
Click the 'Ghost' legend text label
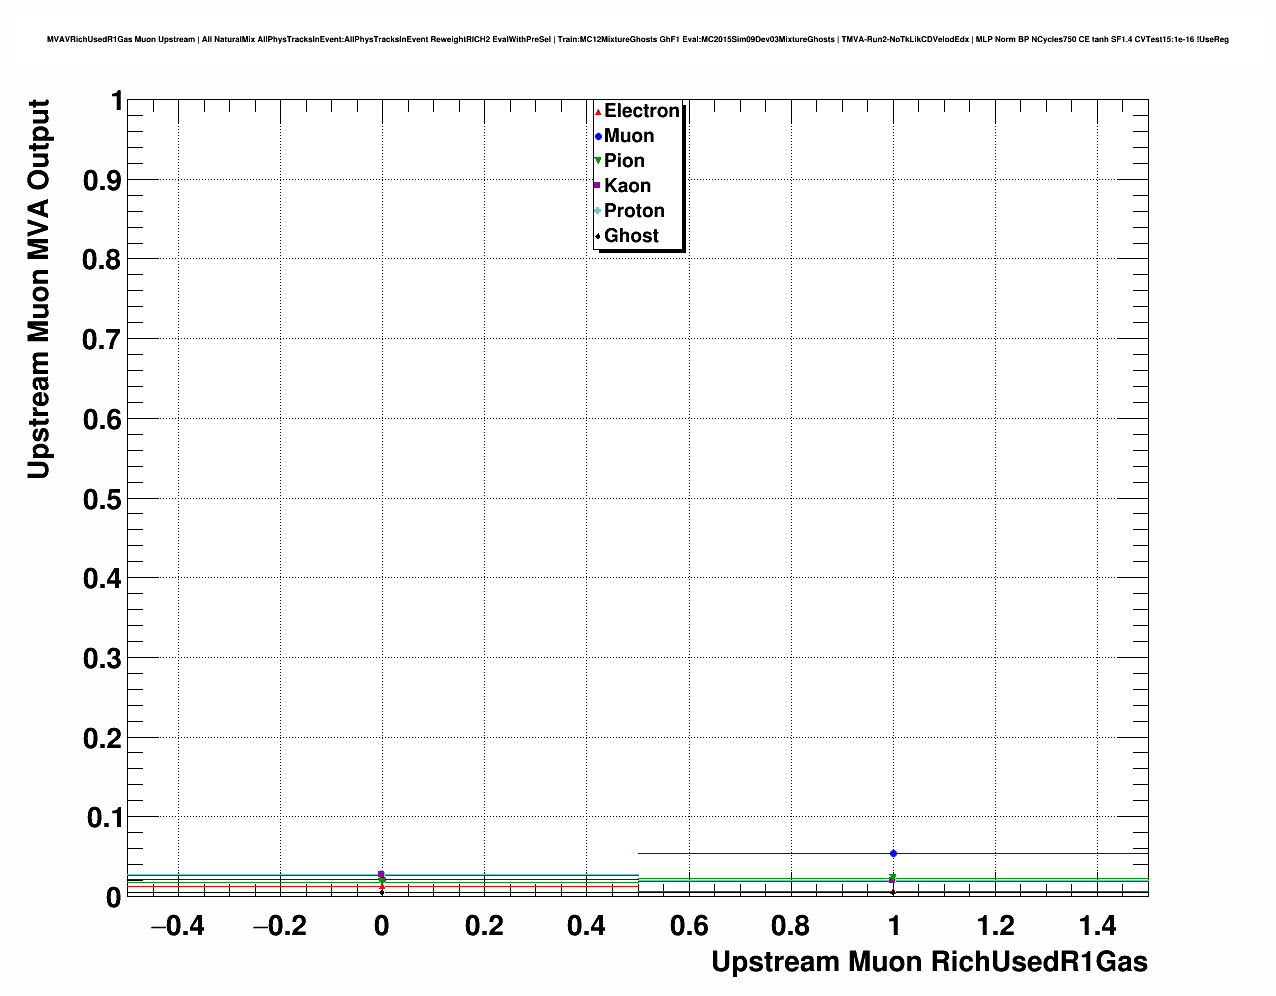(x=631, y=236)
